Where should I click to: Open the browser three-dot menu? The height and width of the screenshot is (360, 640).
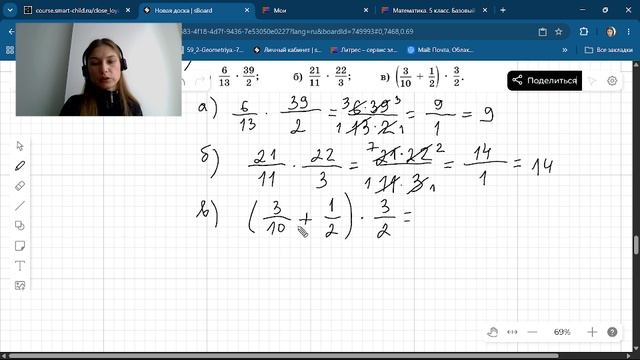(629, 32)
